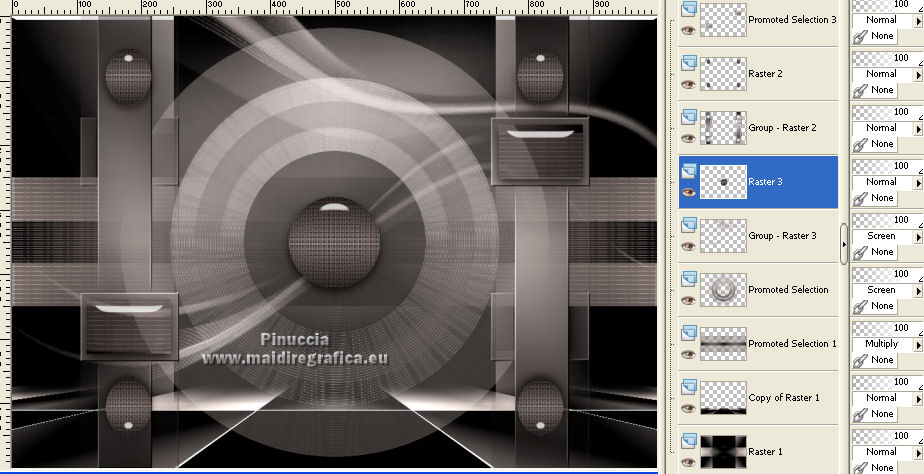Click the opacity slider of Raster 2

pyautogui.click(x=887, y=58)
